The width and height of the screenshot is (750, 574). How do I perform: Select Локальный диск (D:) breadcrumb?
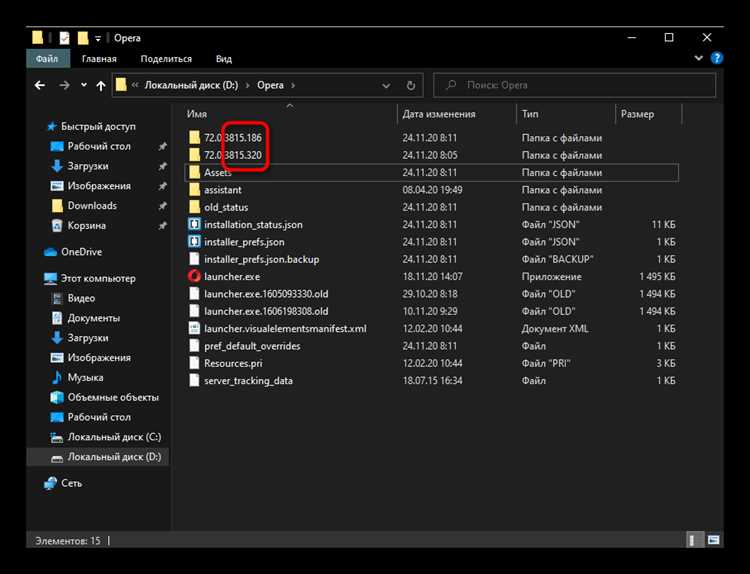[191, 85]
